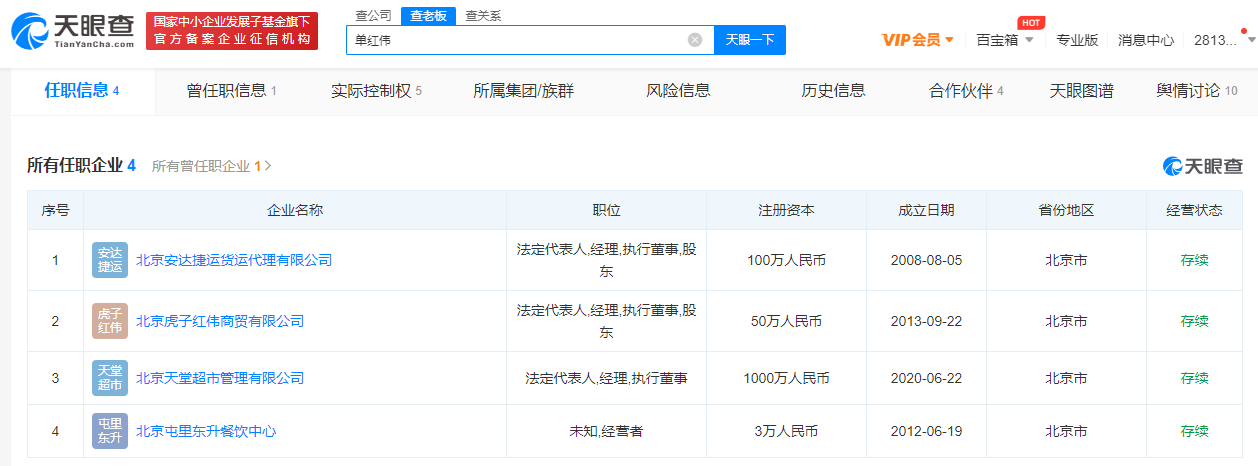
Task: Click the 1000万人民币 capital cell
Action: point(786,378)
